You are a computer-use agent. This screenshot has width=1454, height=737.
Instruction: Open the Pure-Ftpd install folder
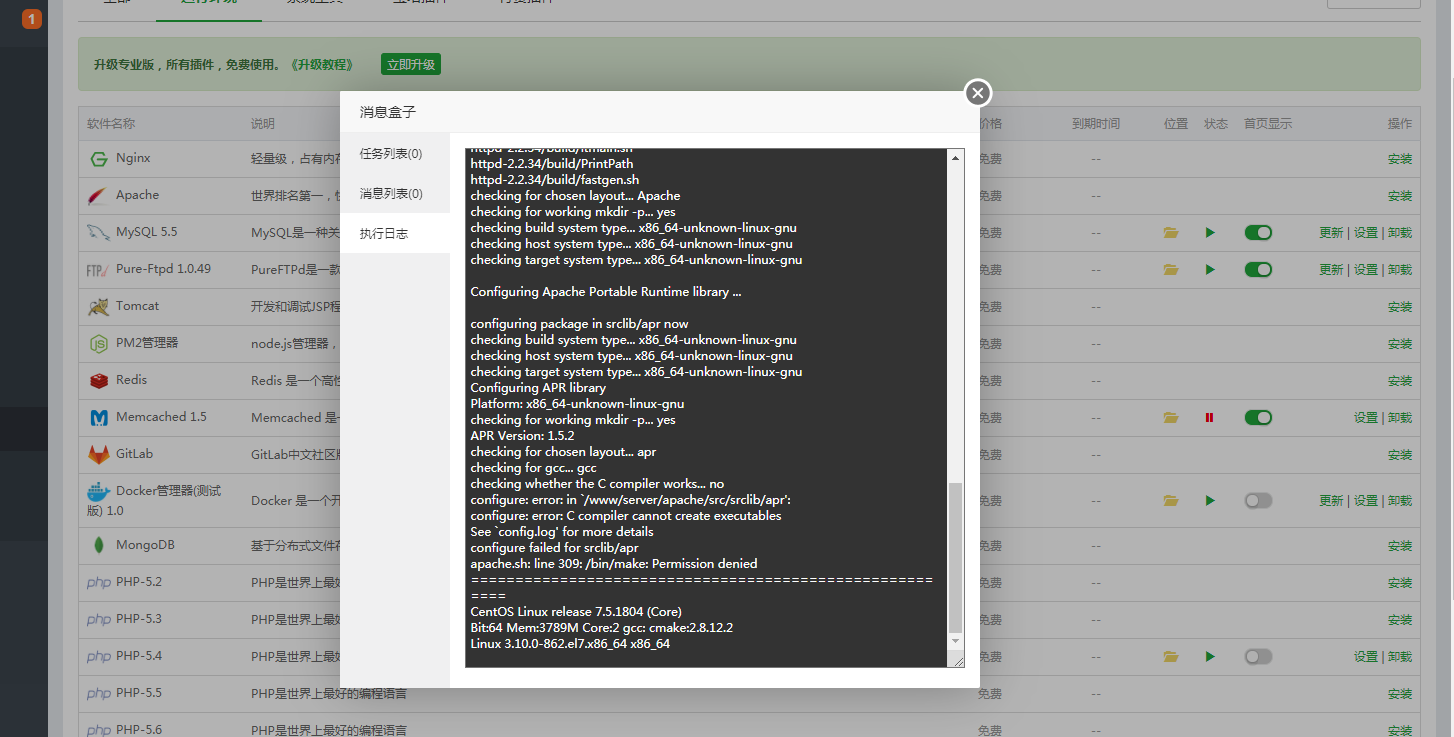click(1171, 270)
